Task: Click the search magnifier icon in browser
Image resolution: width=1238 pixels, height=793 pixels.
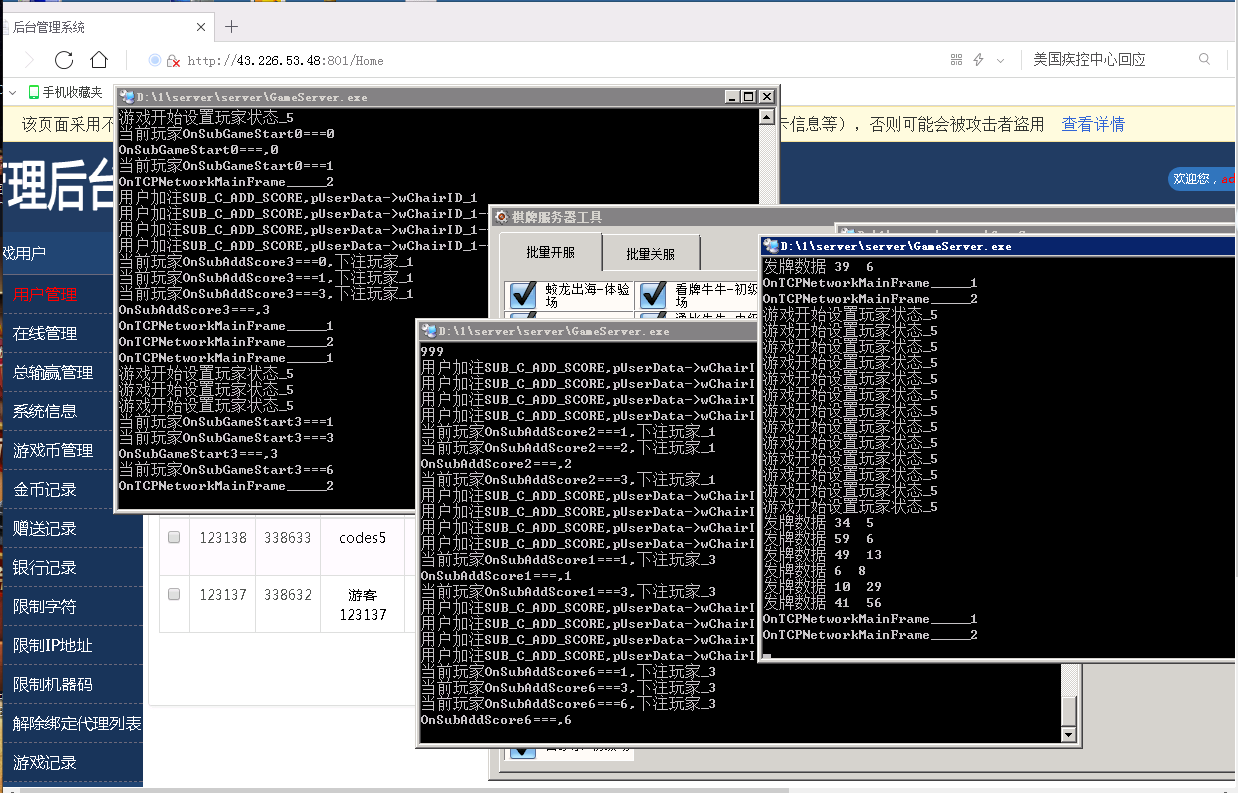Action: point(1204,60)
